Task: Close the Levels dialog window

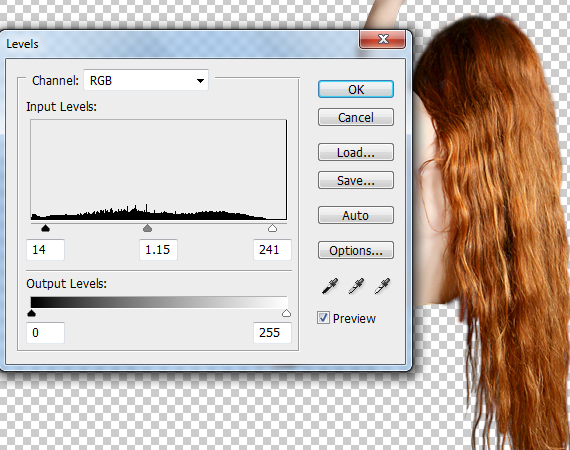Action: pyautogui.click(x=382, y=39)
